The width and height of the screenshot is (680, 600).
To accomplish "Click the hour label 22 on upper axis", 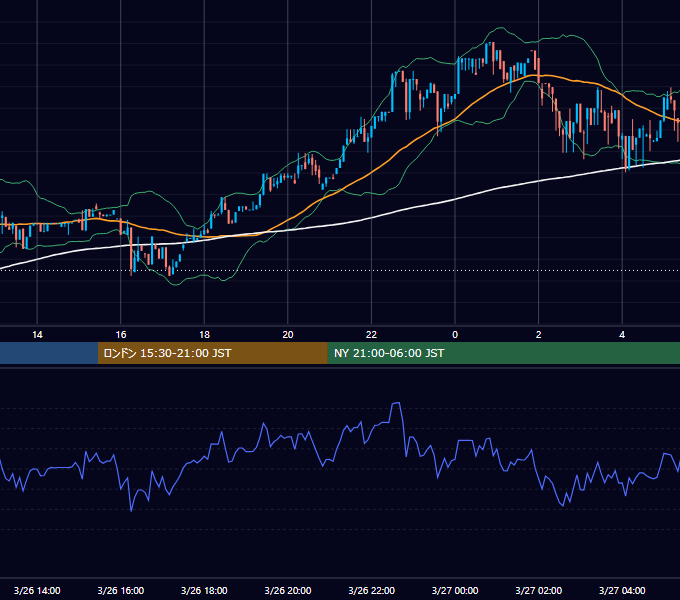I will pos(371,335).
